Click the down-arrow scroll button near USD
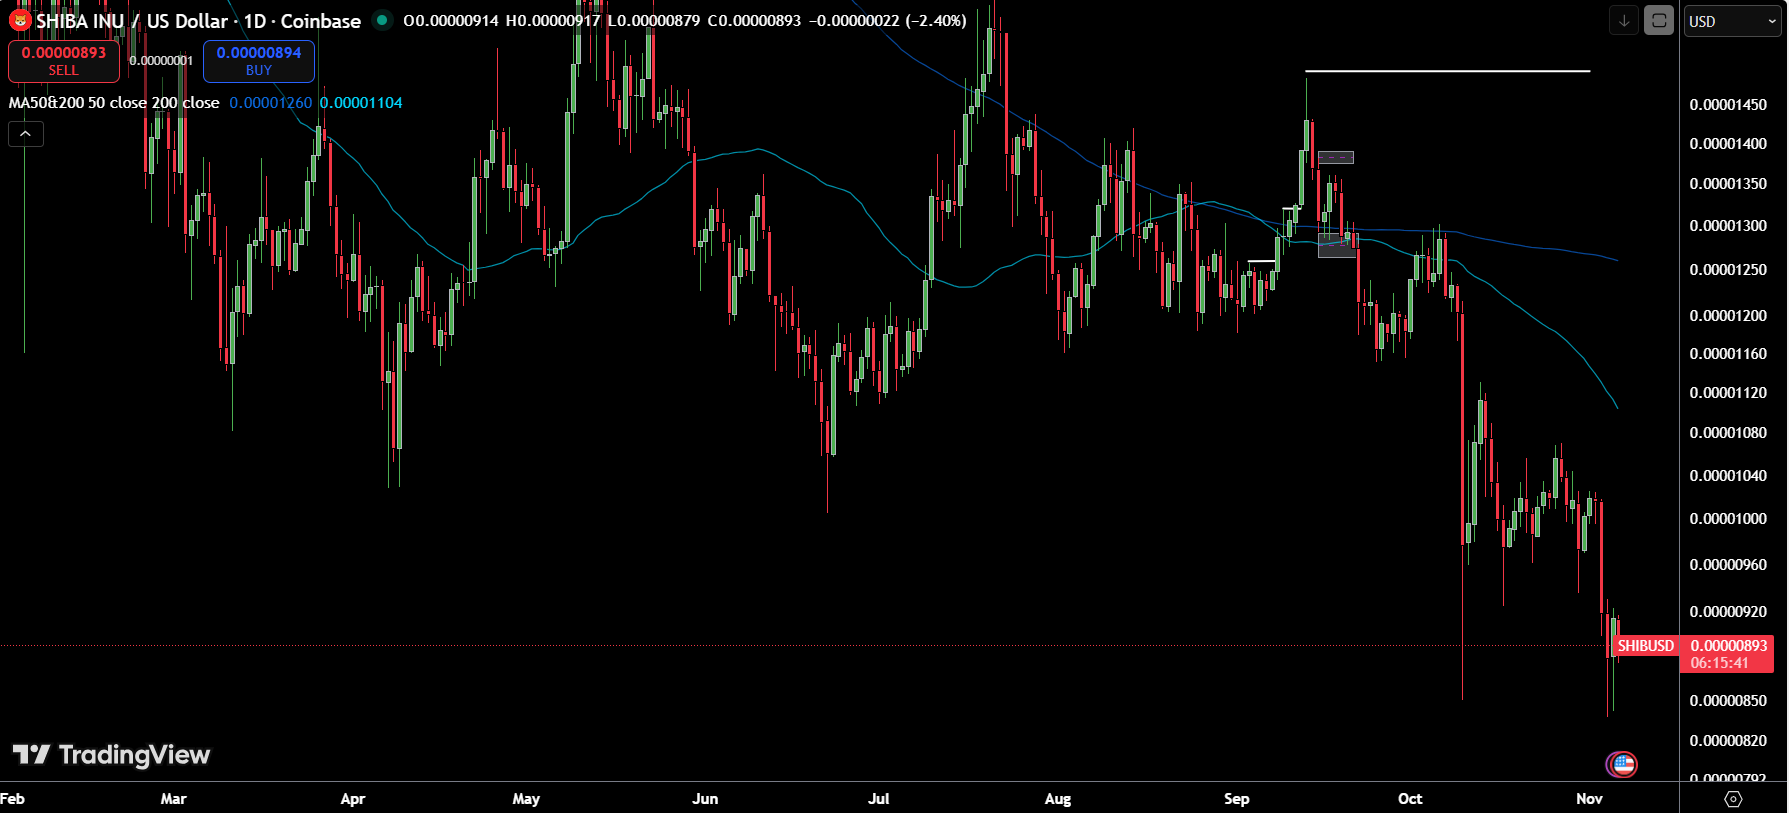Image resolution: width=1789 pixels, height=813 pixels. click(1624, 21)
